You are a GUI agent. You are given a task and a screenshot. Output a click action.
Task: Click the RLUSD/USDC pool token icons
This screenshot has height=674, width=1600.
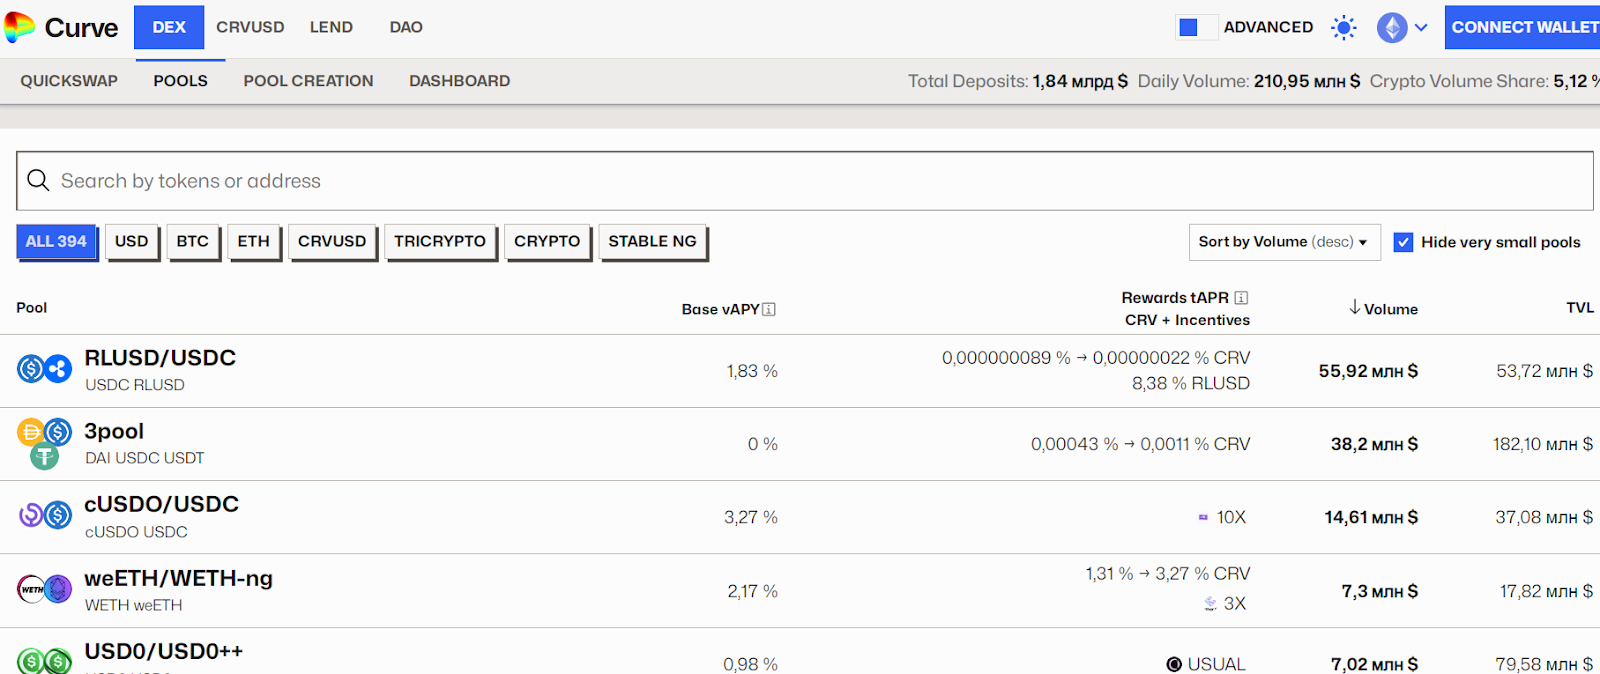[45, 369]
